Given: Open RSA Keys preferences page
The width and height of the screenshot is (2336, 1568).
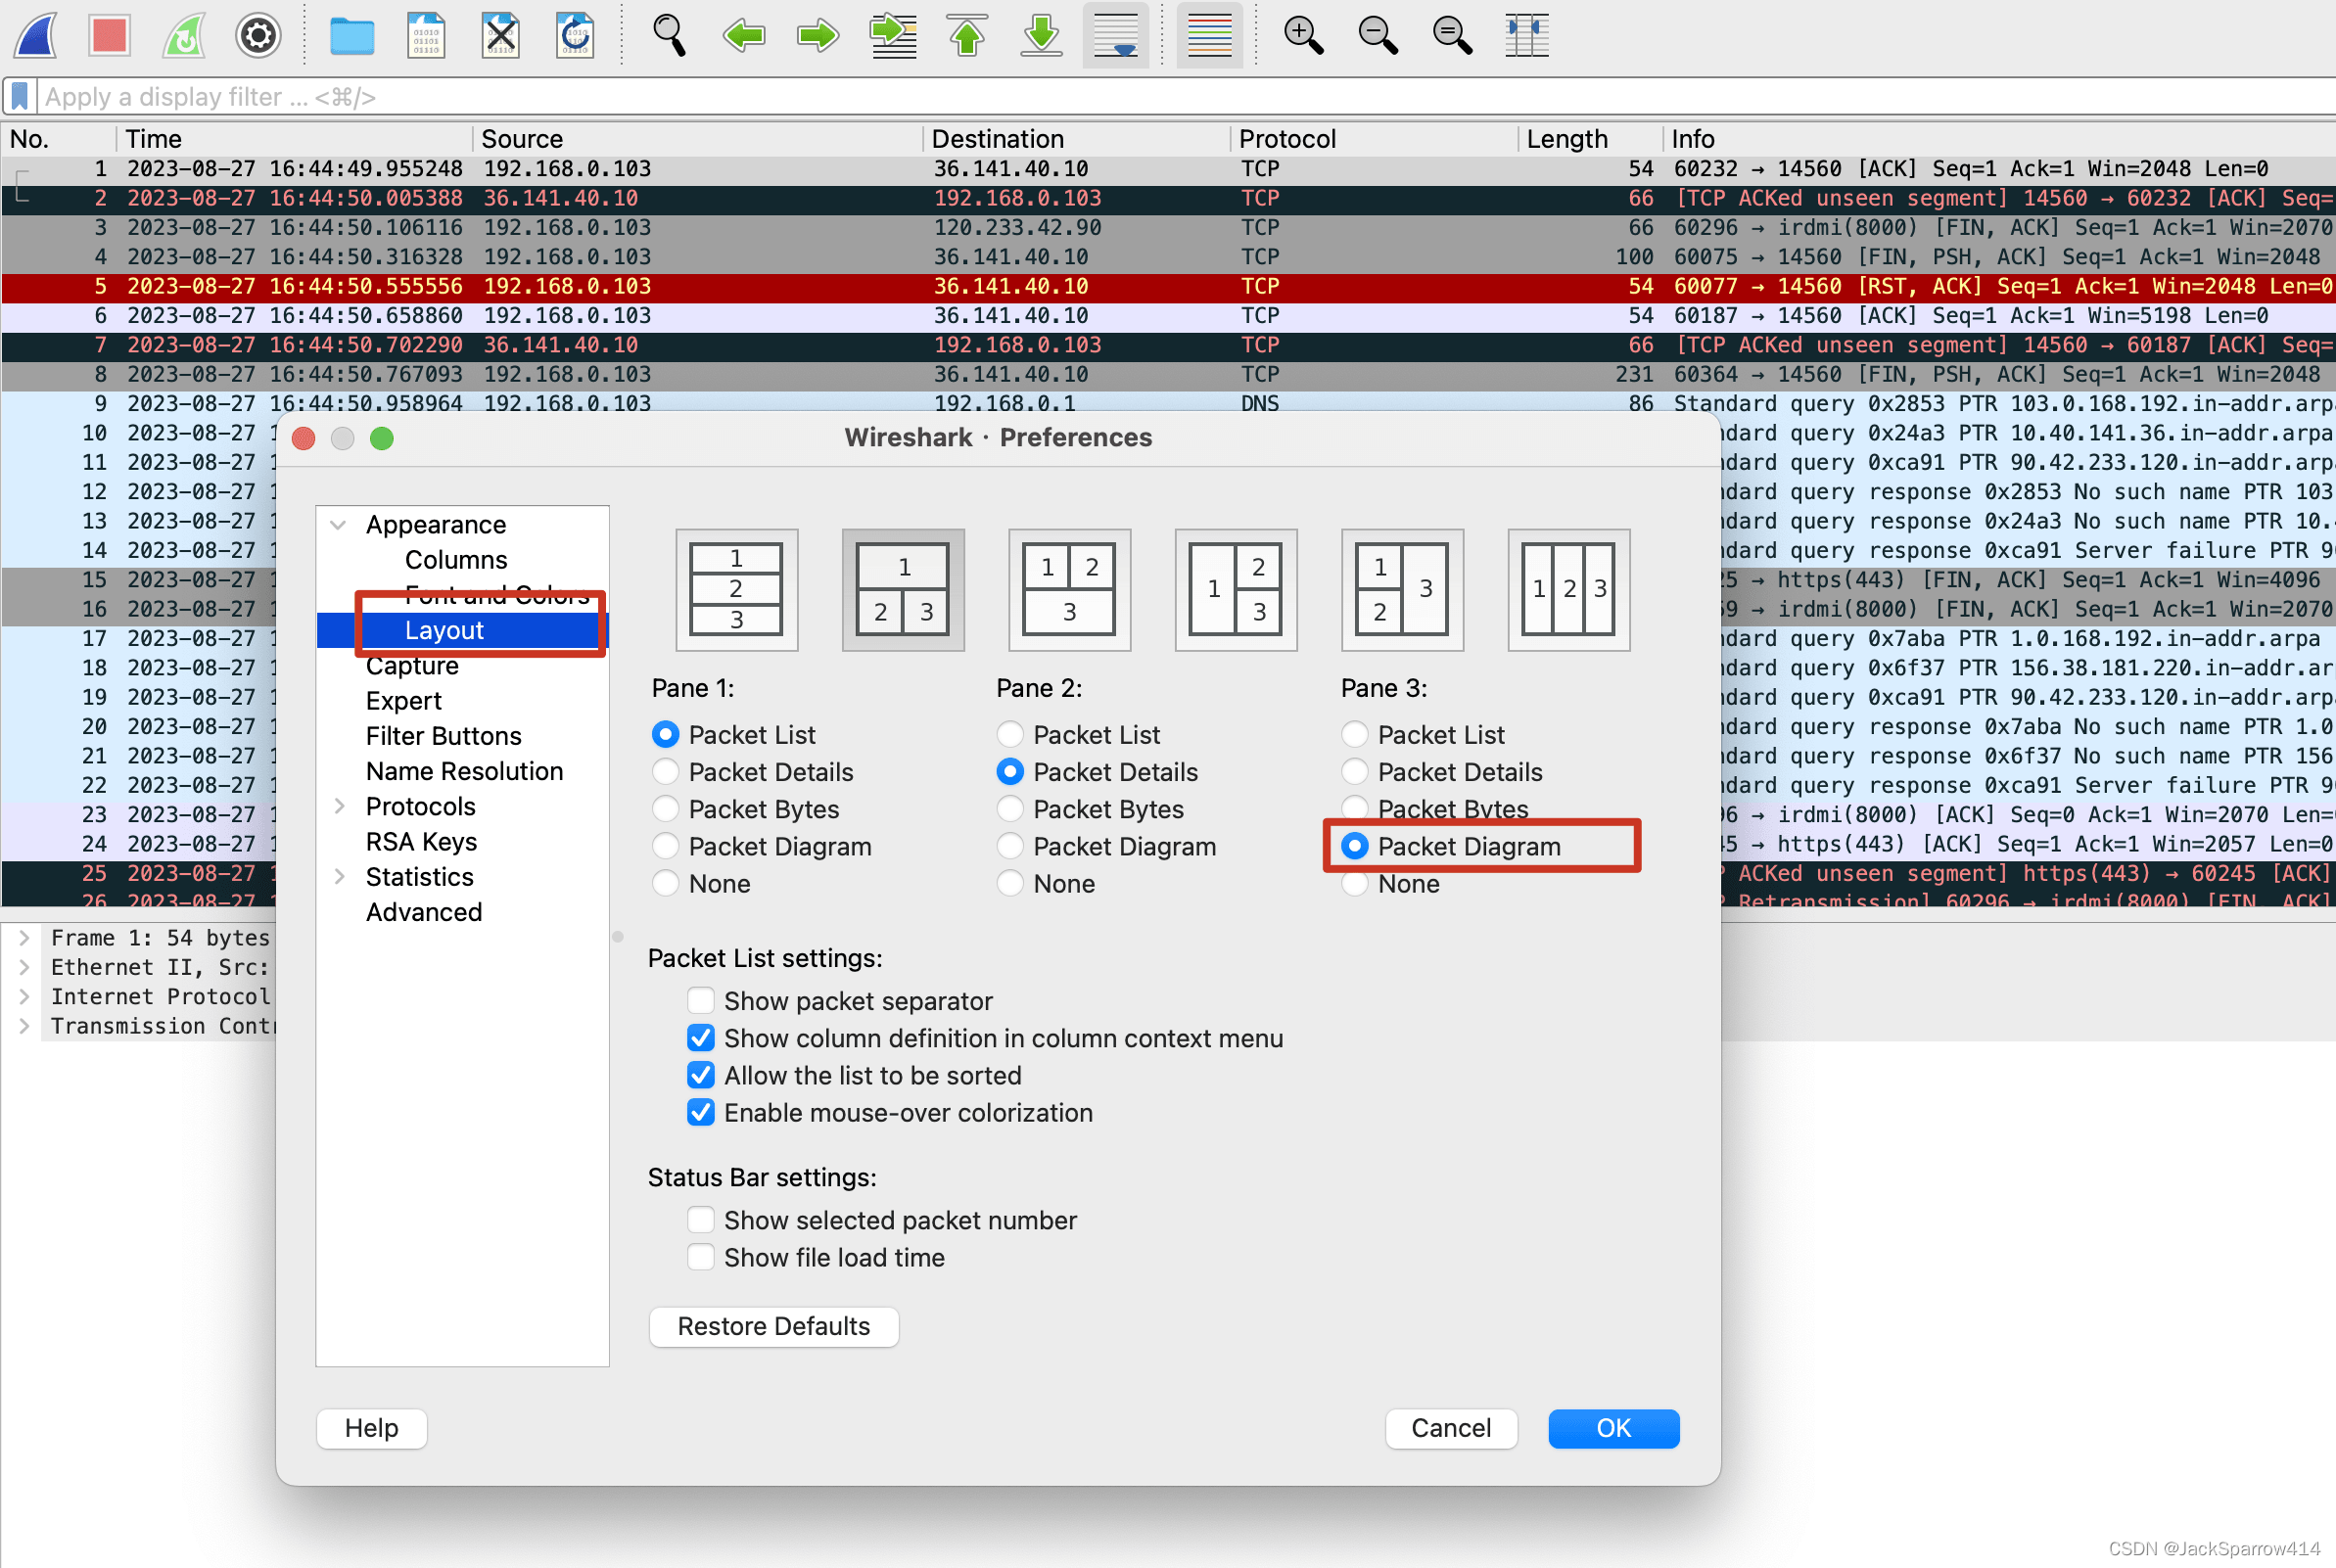Looking at the screenshot, I should point(421,842).
